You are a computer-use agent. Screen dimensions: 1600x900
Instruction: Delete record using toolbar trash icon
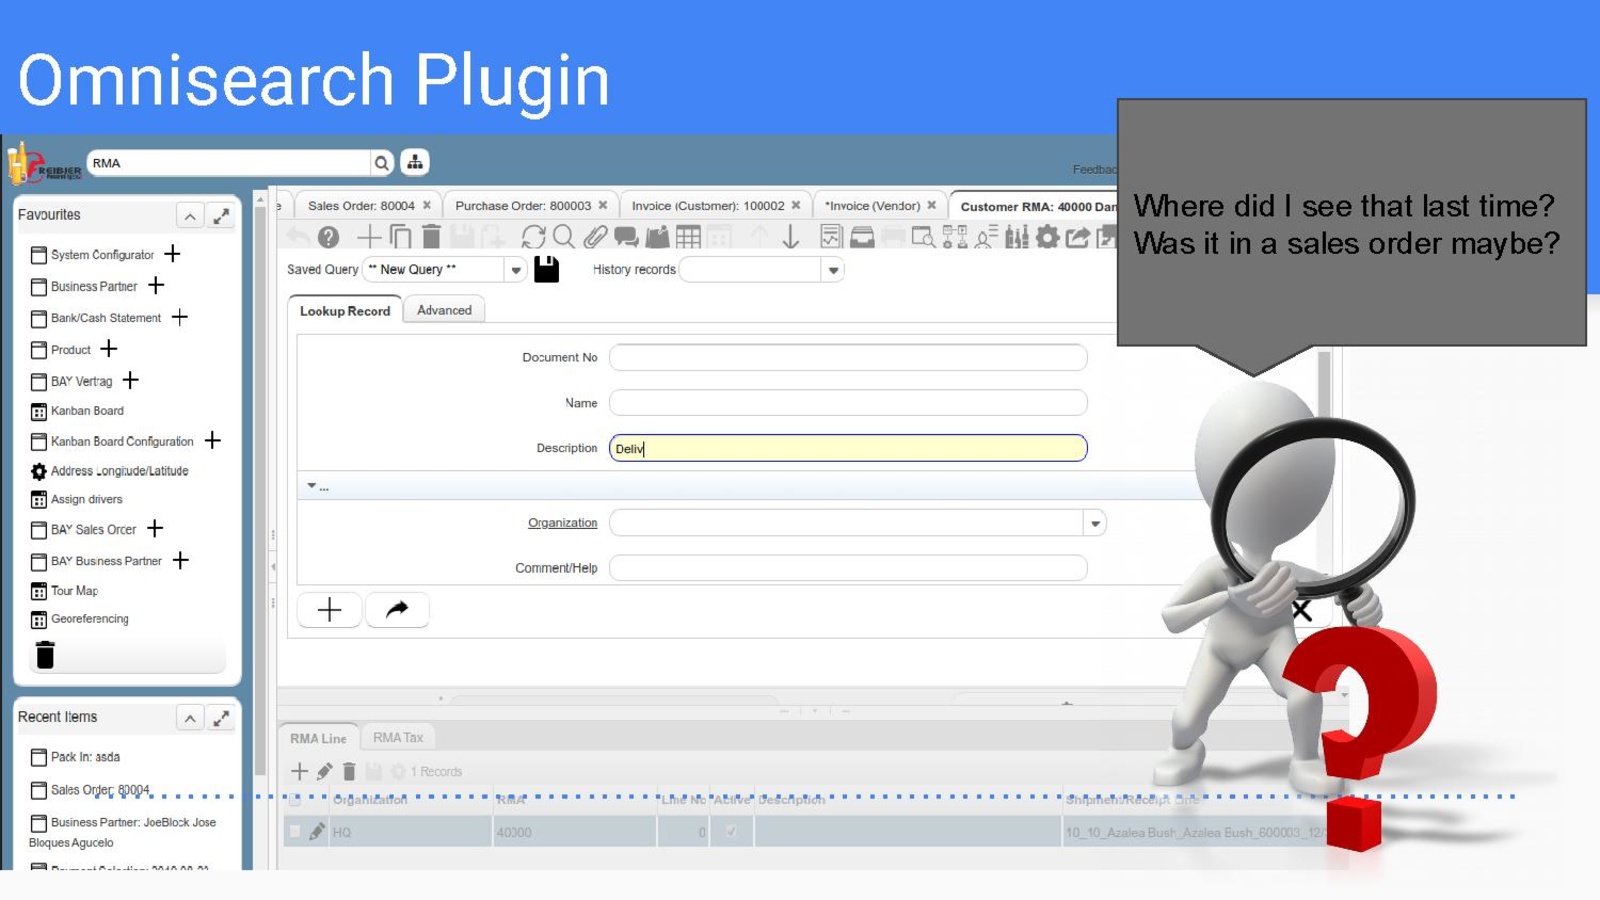coord(431,237)
